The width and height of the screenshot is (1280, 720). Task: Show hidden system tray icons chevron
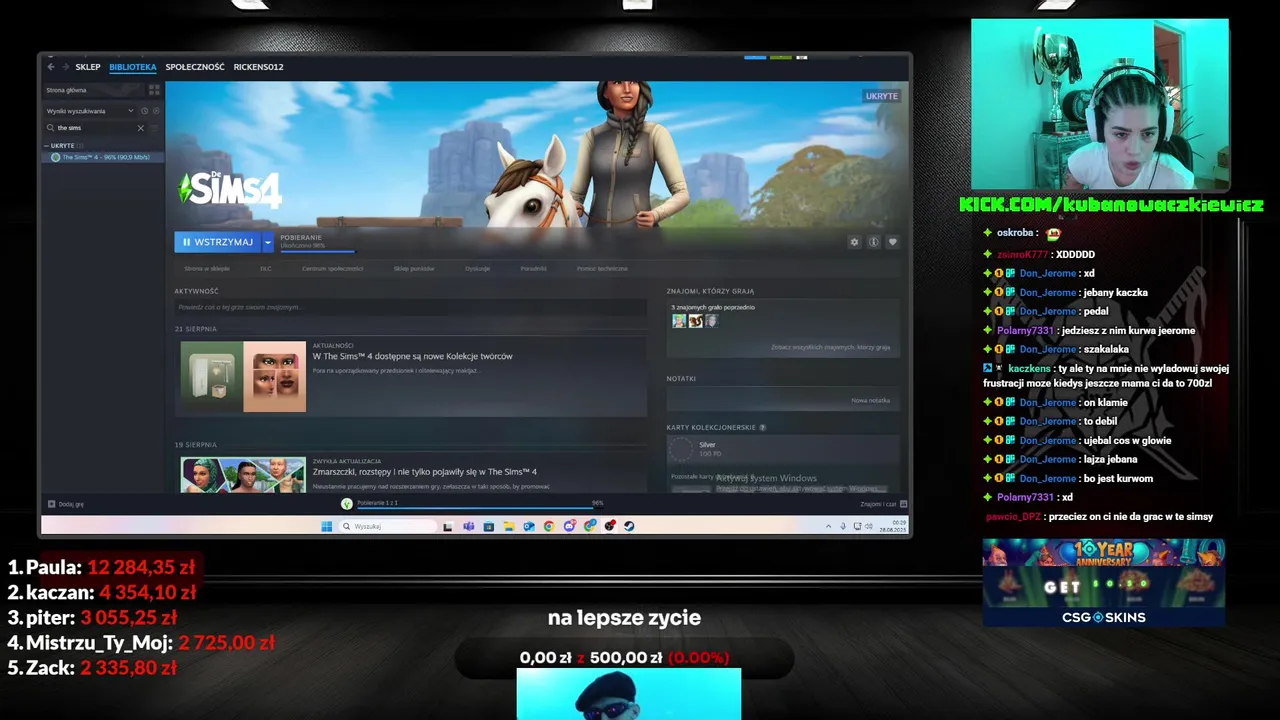[828, 526]
